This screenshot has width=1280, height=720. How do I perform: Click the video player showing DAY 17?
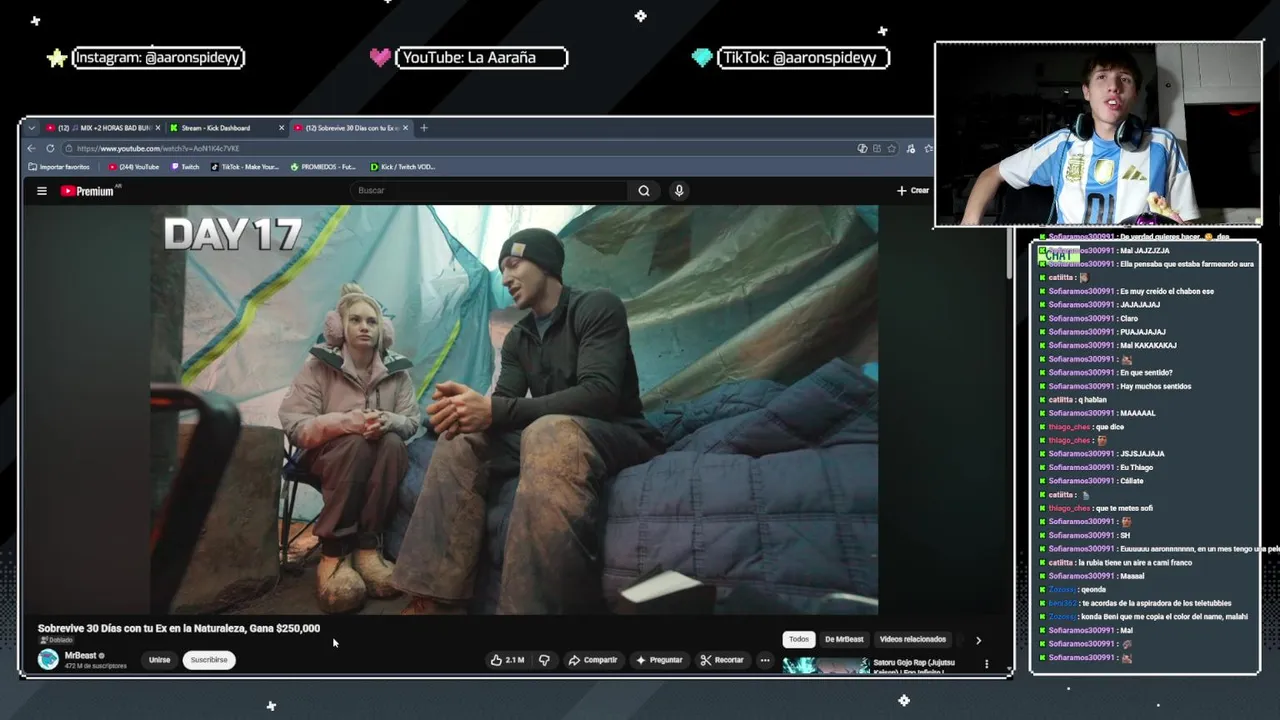514,409
